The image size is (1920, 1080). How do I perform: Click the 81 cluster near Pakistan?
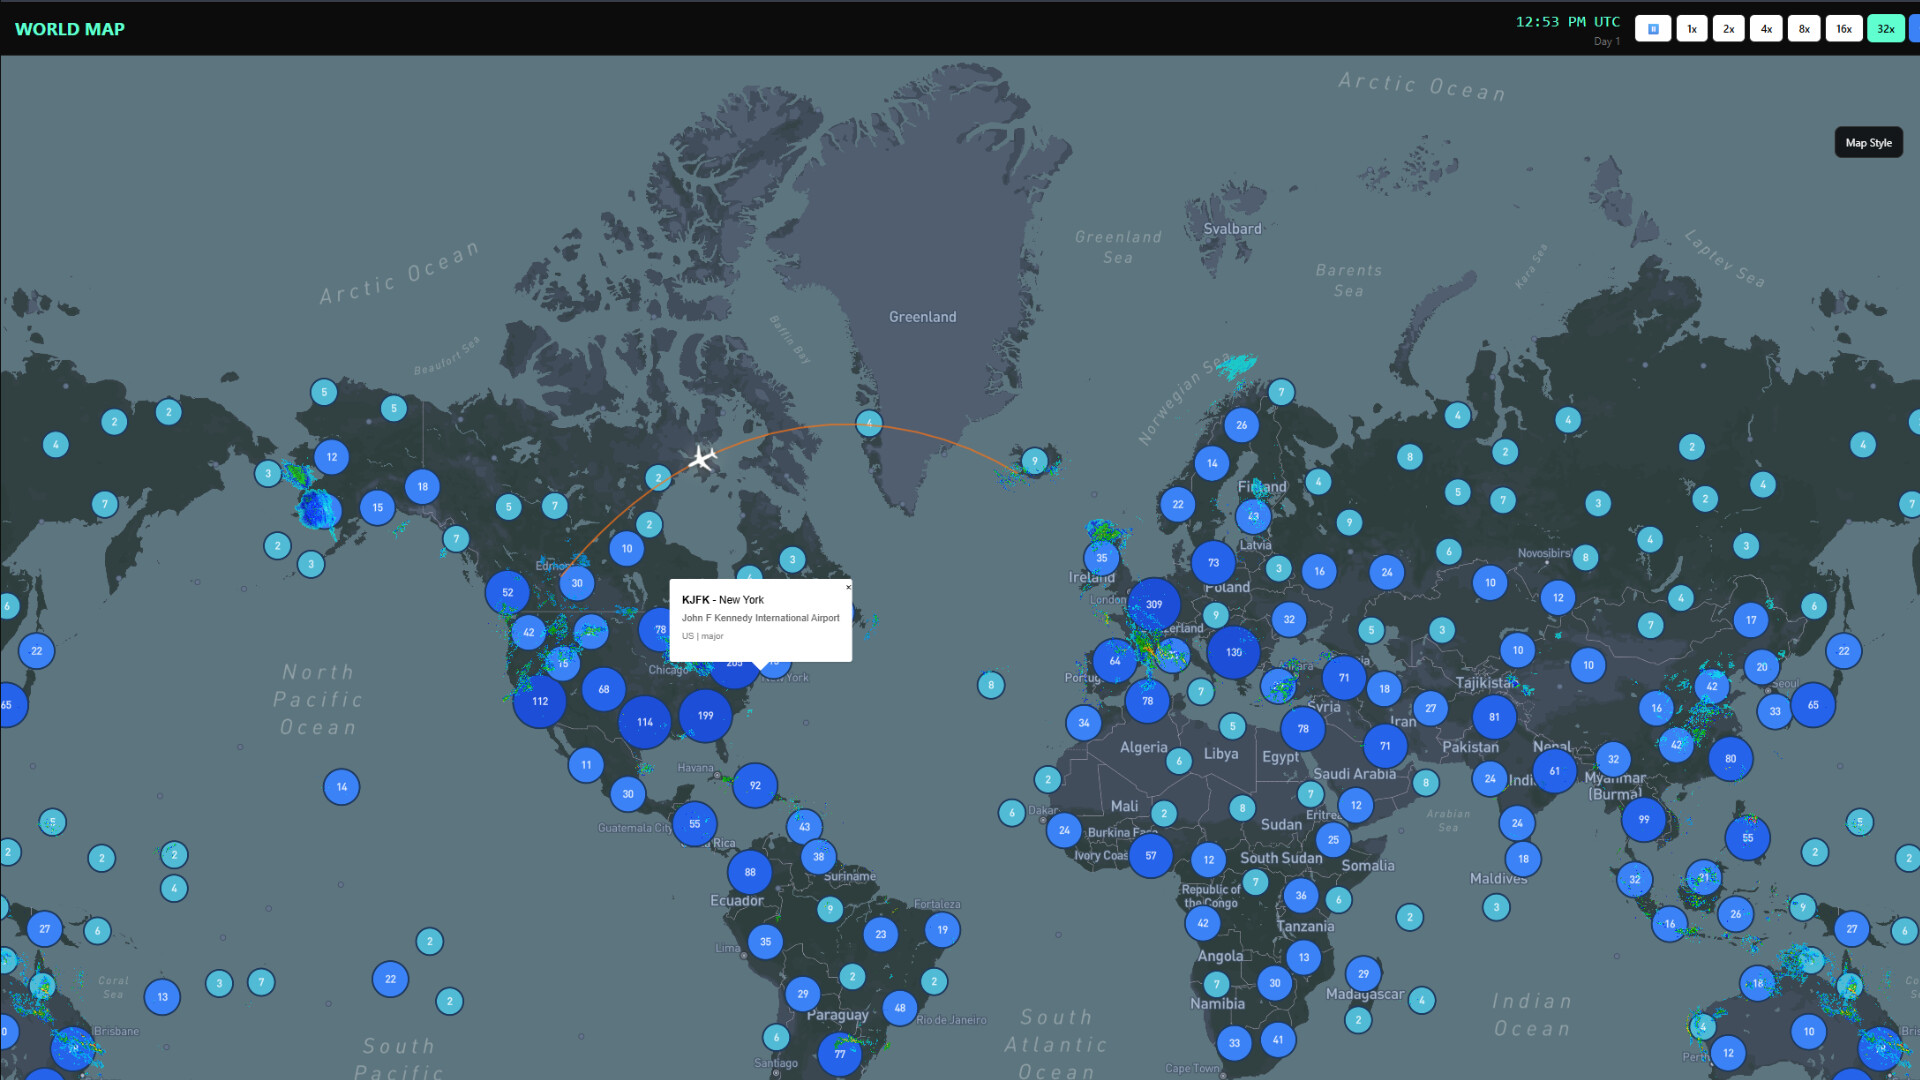coord(1494,716)
